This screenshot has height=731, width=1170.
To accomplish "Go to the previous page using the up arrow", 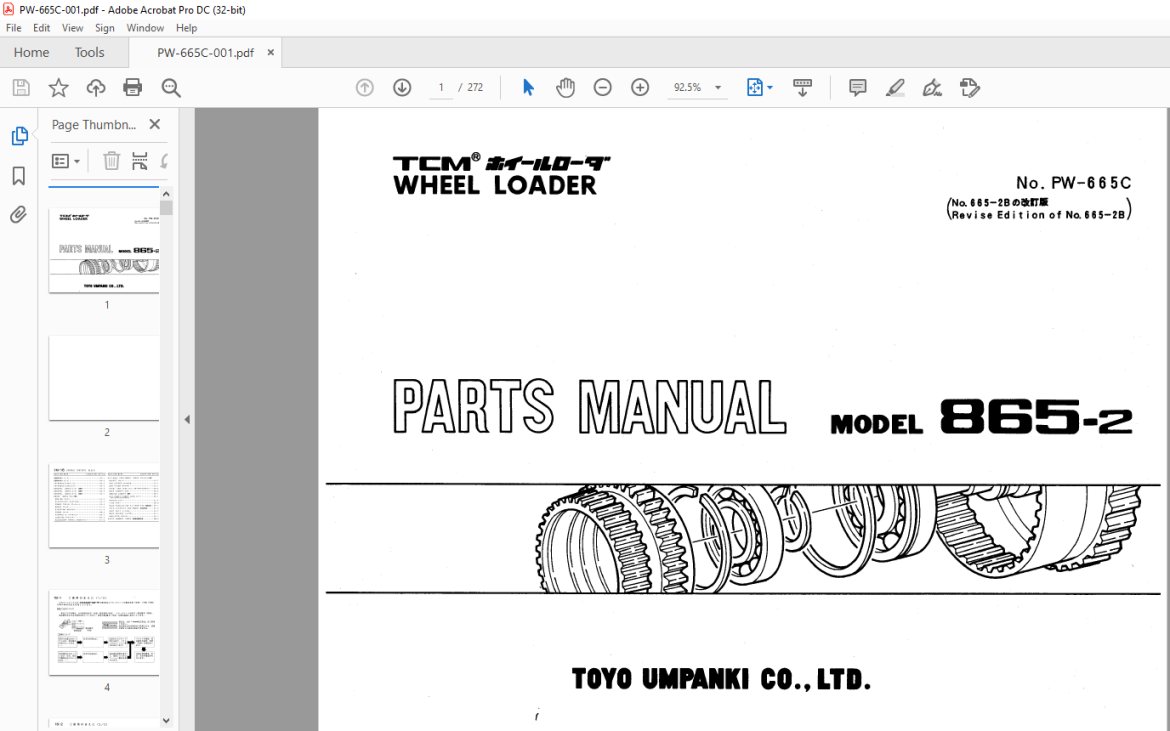I will pos(364,88).
